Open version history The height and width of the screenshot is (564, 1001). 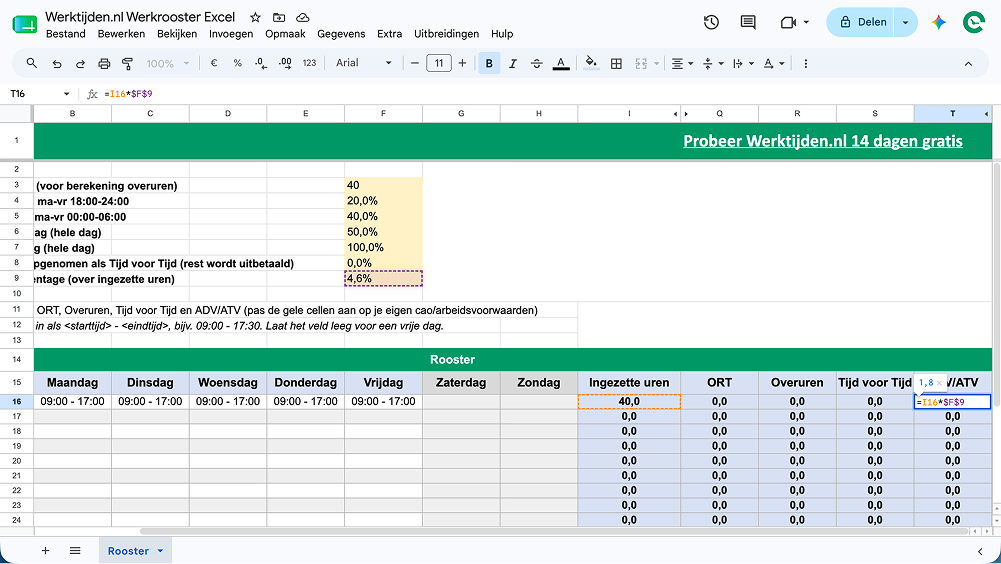711,22
